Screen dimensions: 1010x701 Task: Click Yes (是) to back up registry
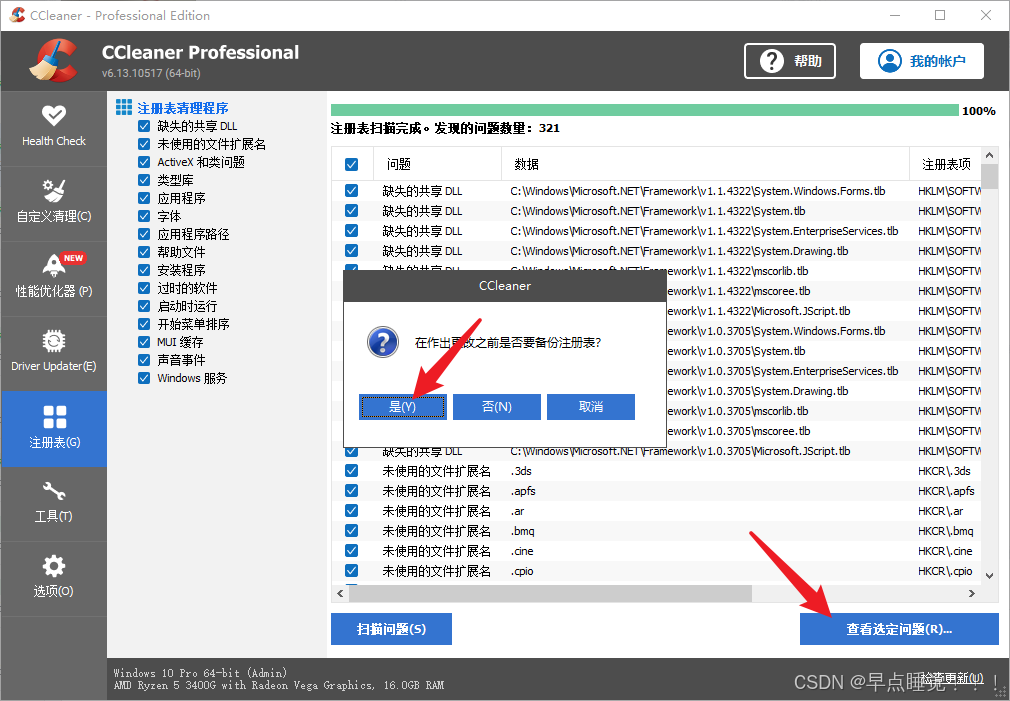(x=403, y=407)
